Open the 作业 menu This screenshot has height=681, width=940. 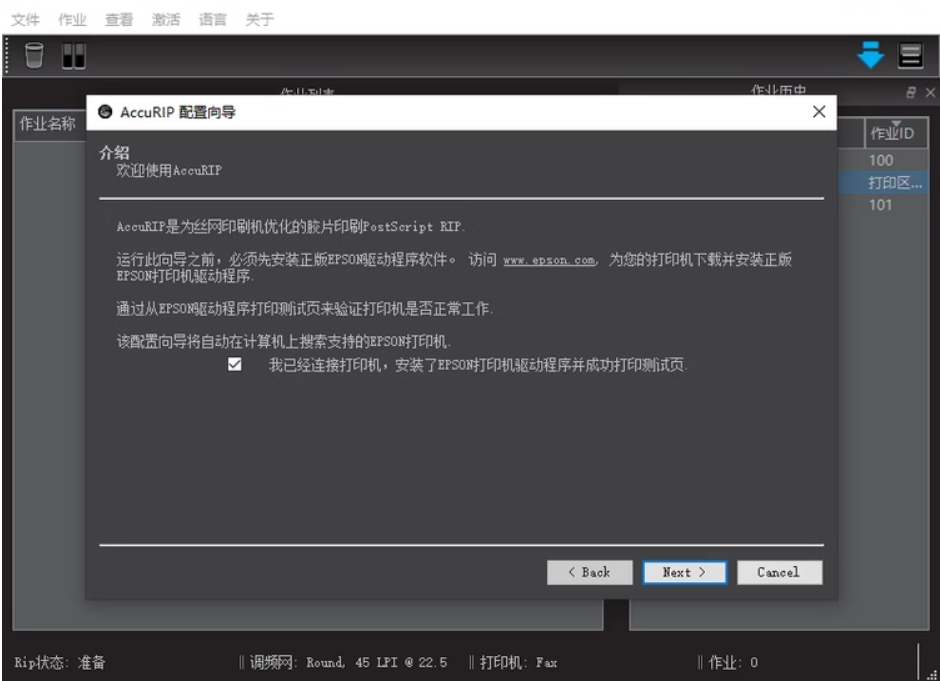(72, 19)
